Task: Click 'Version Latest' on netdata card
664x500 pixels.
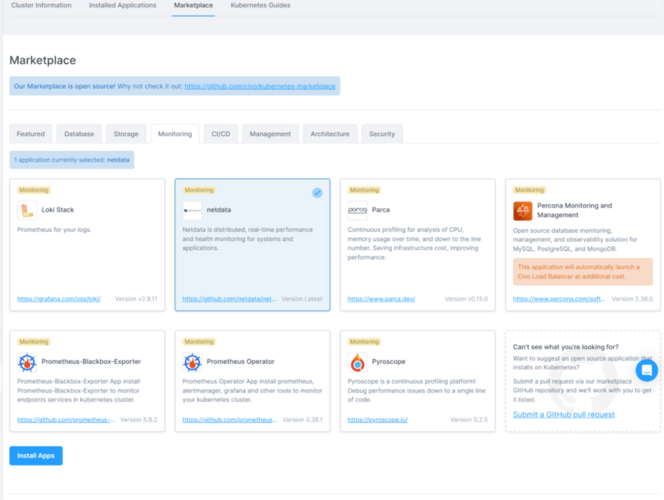Action: [x=302, y=299]
